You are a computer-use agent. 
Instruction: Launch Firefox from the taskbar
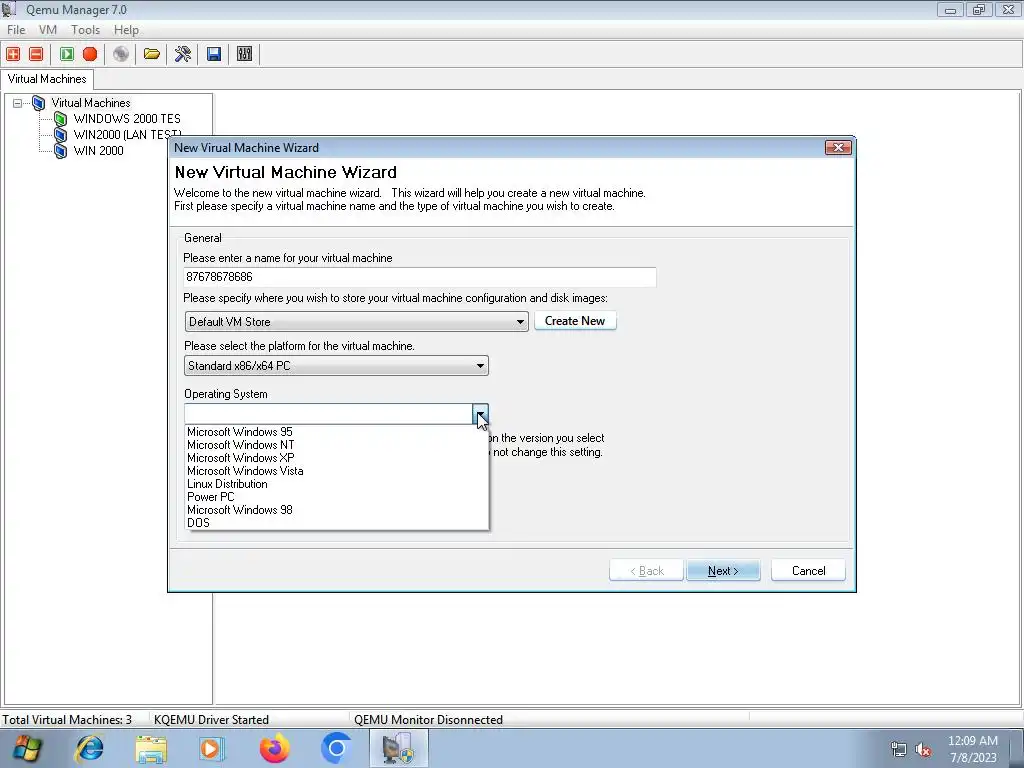click(274, 748)
